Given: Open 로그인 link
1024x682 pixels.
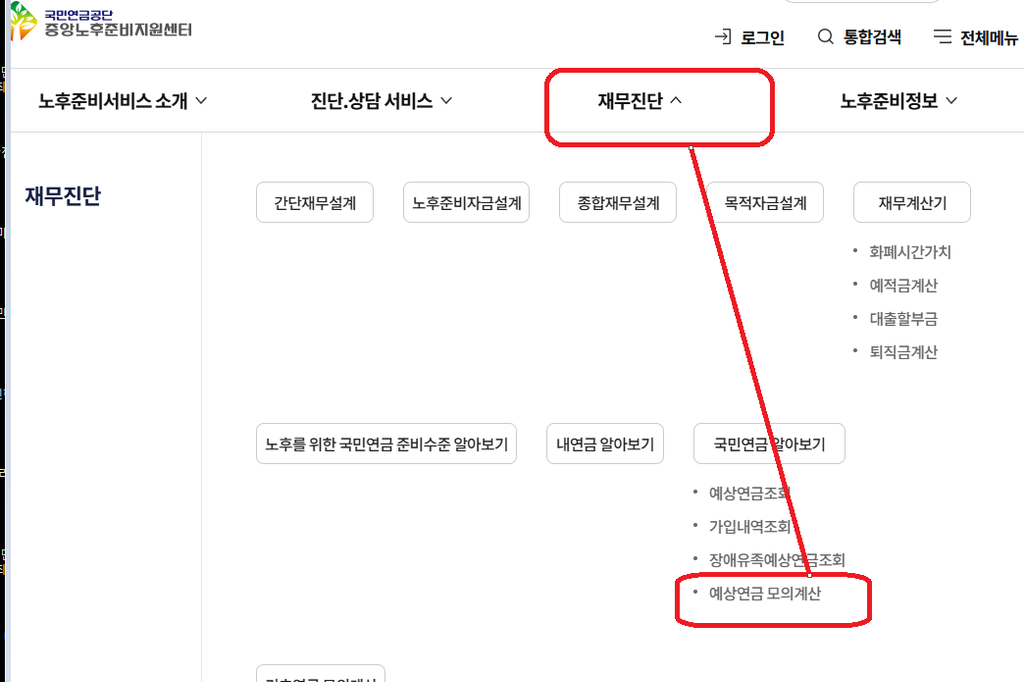Looking at the screenshot, I should coord(762,37).
